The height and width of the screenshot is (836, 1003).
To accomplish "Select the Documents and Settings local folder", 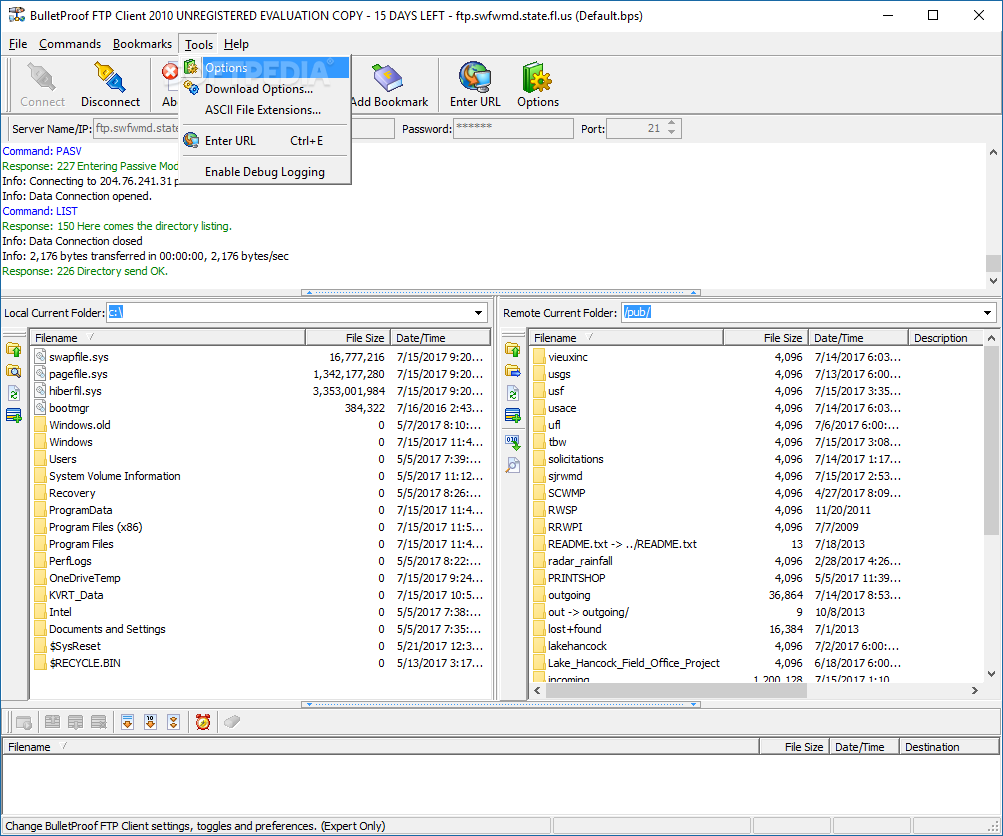I will [107, 629].
